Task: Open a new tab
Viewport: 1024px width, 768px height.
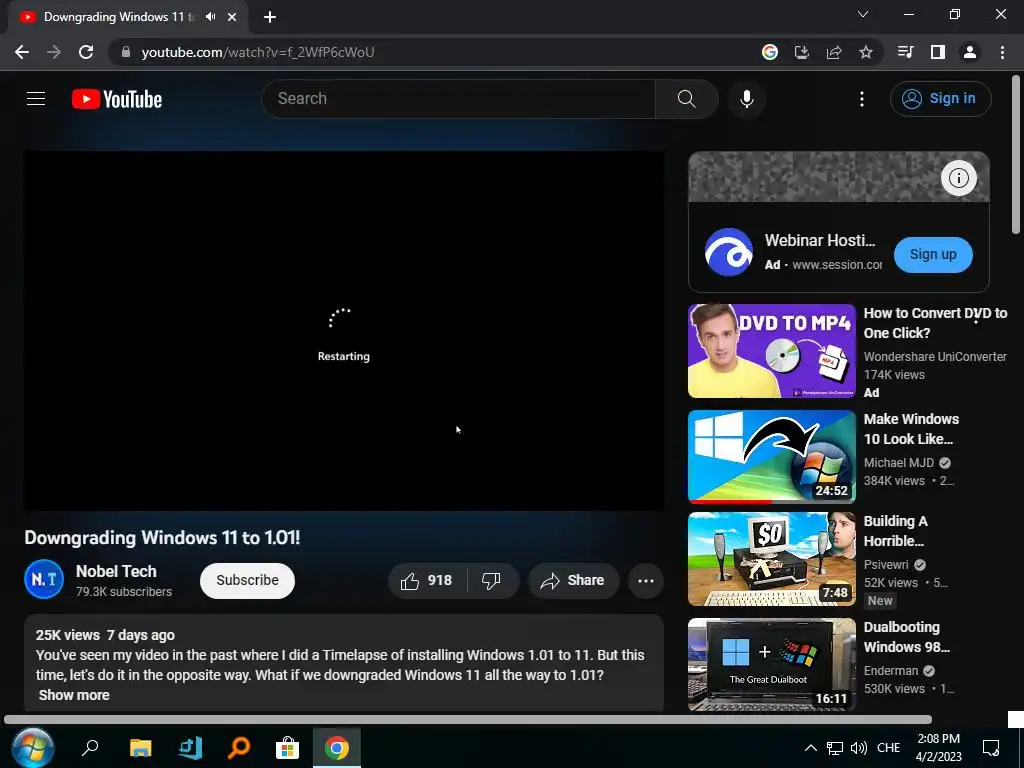Action: (x=270, y=18)
